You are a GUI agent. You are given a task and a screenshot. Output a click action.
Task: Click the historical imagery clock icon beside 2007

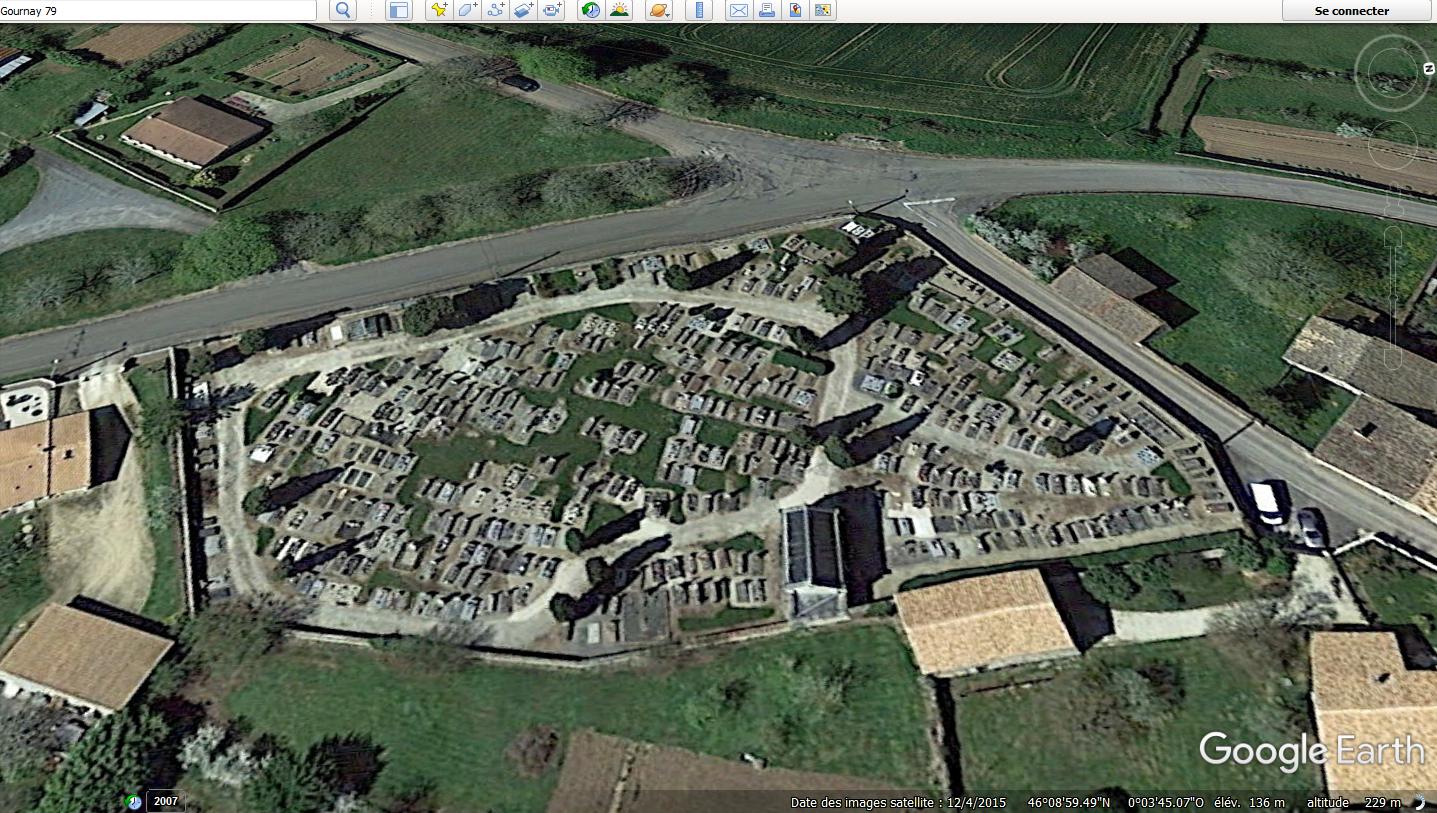coord(133,801)
